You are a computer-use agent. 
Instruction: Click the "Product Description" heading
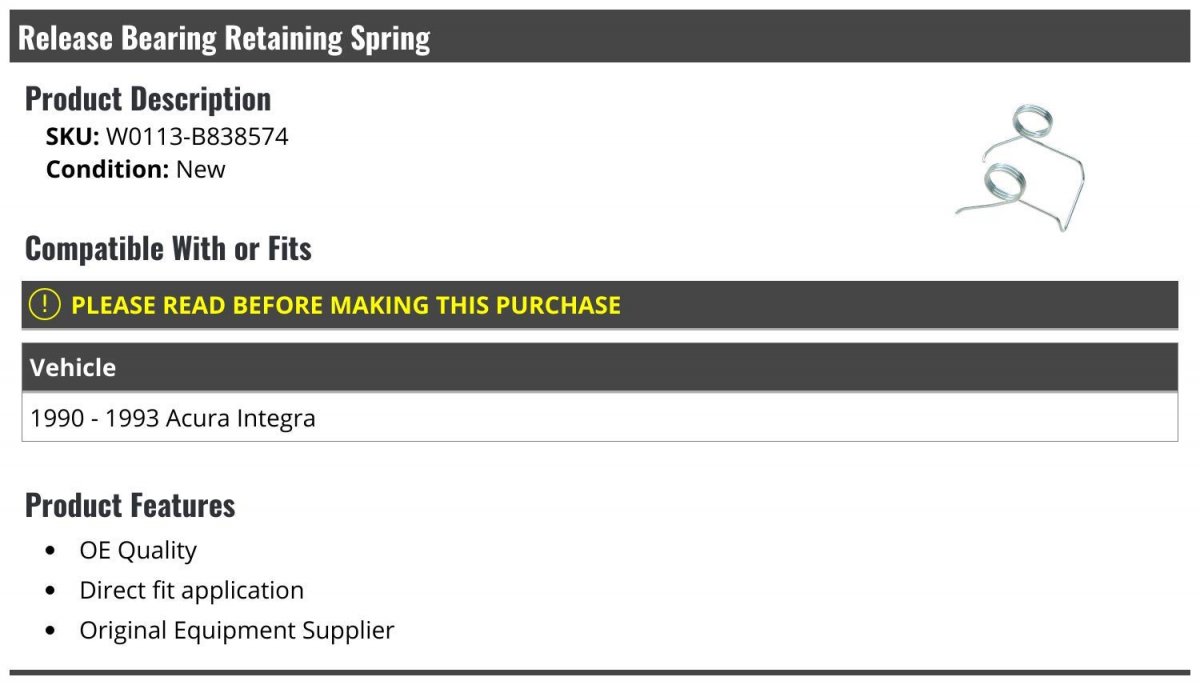(x=148, y=98)
